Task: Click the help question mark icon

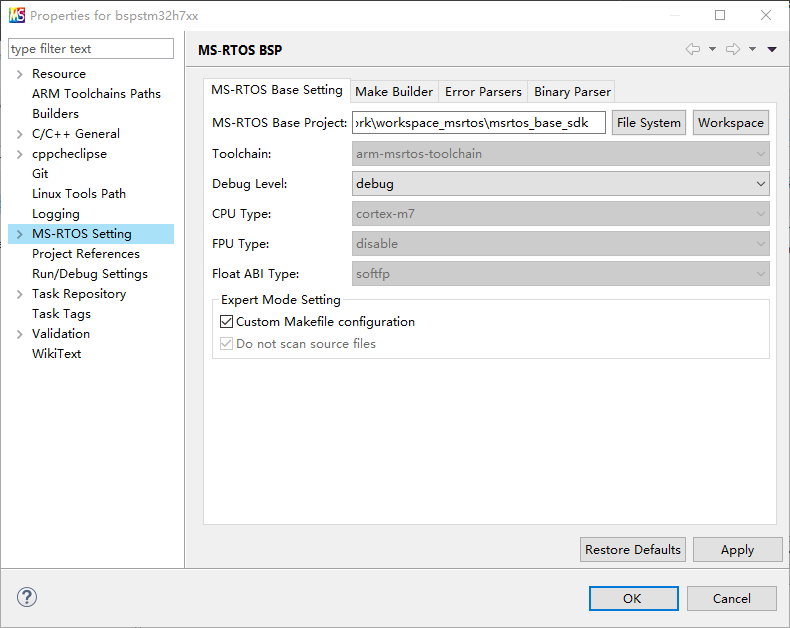Action: pos(27,597)
